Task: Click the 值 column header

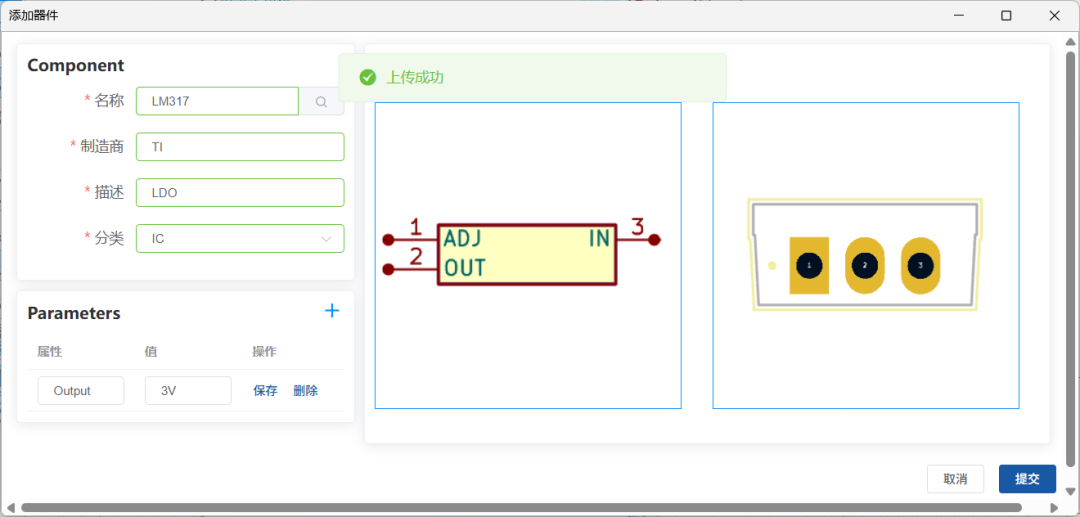Action: (x=151, y=351)
